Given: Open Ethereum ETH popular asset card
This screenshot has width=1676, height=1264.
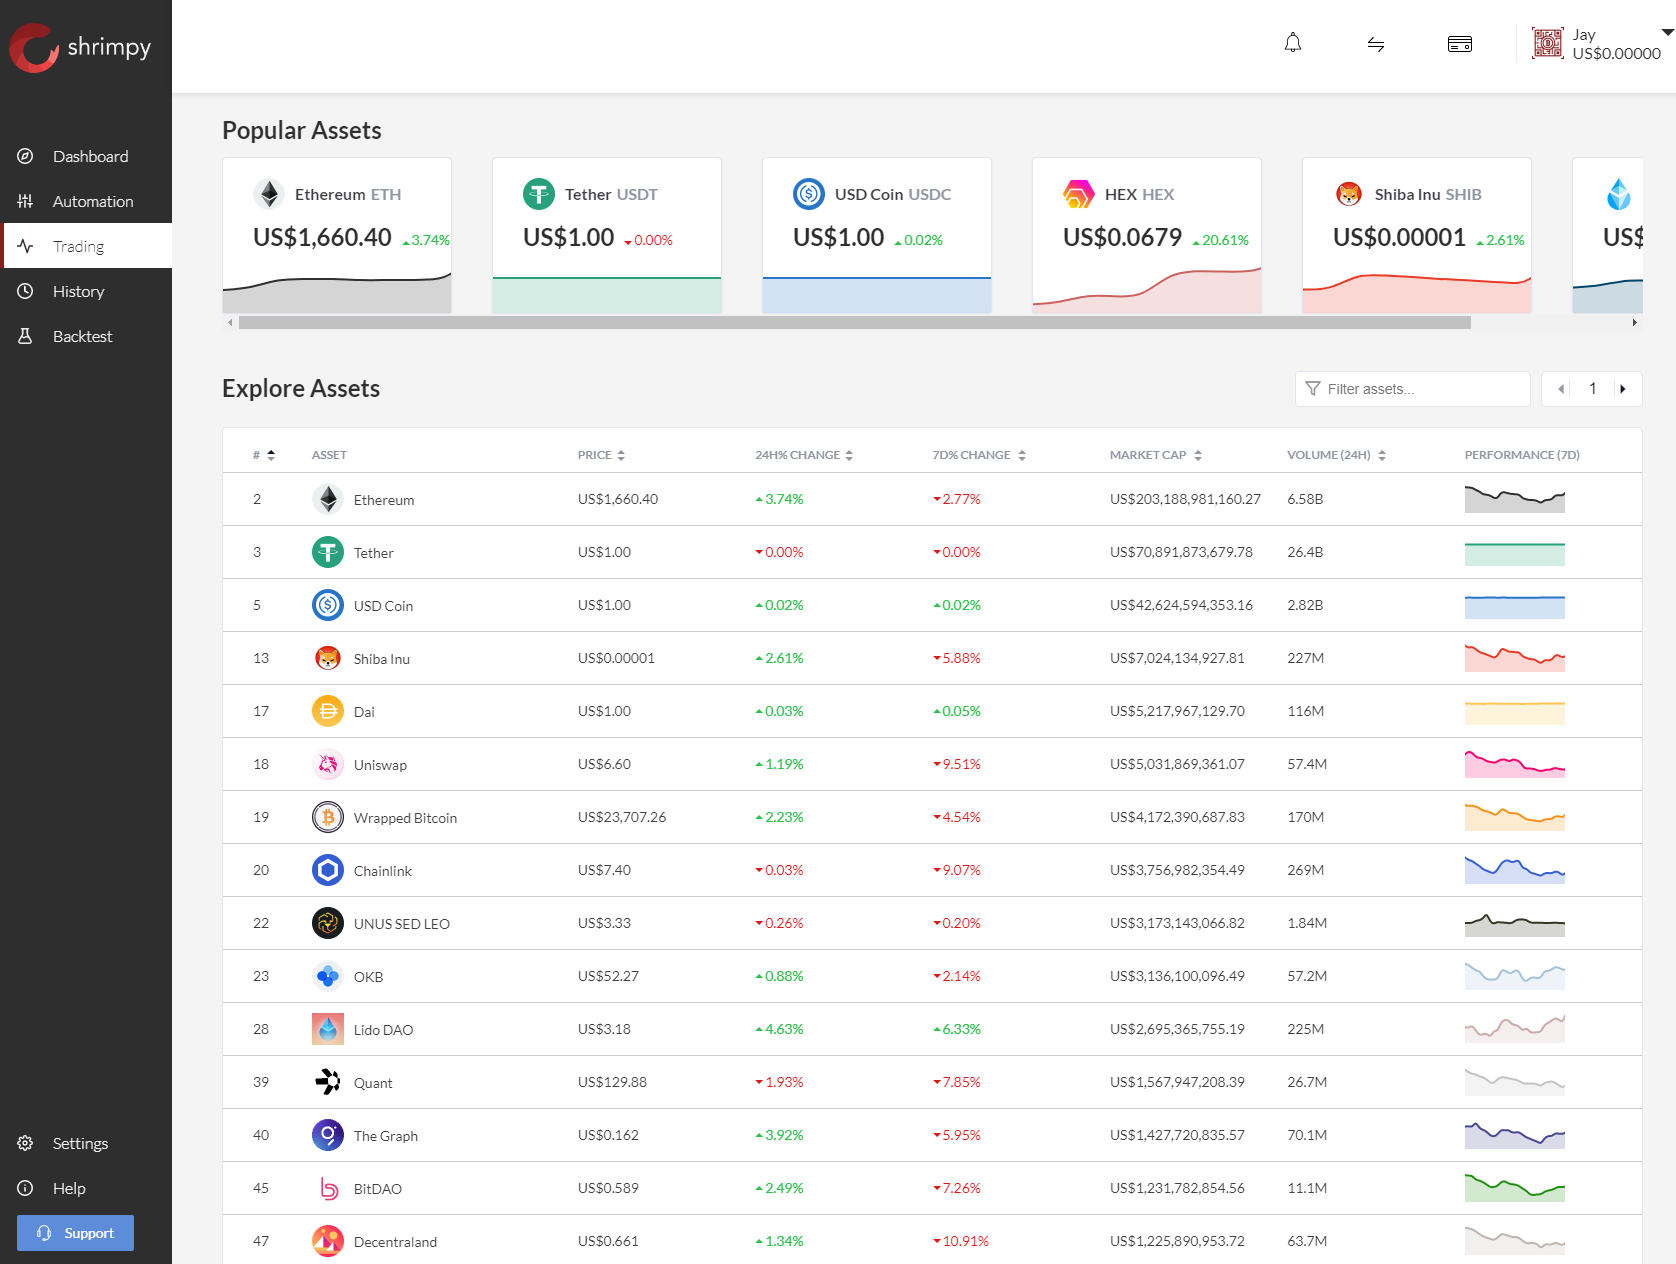Looking at the screenshot, I should [337, 235].
